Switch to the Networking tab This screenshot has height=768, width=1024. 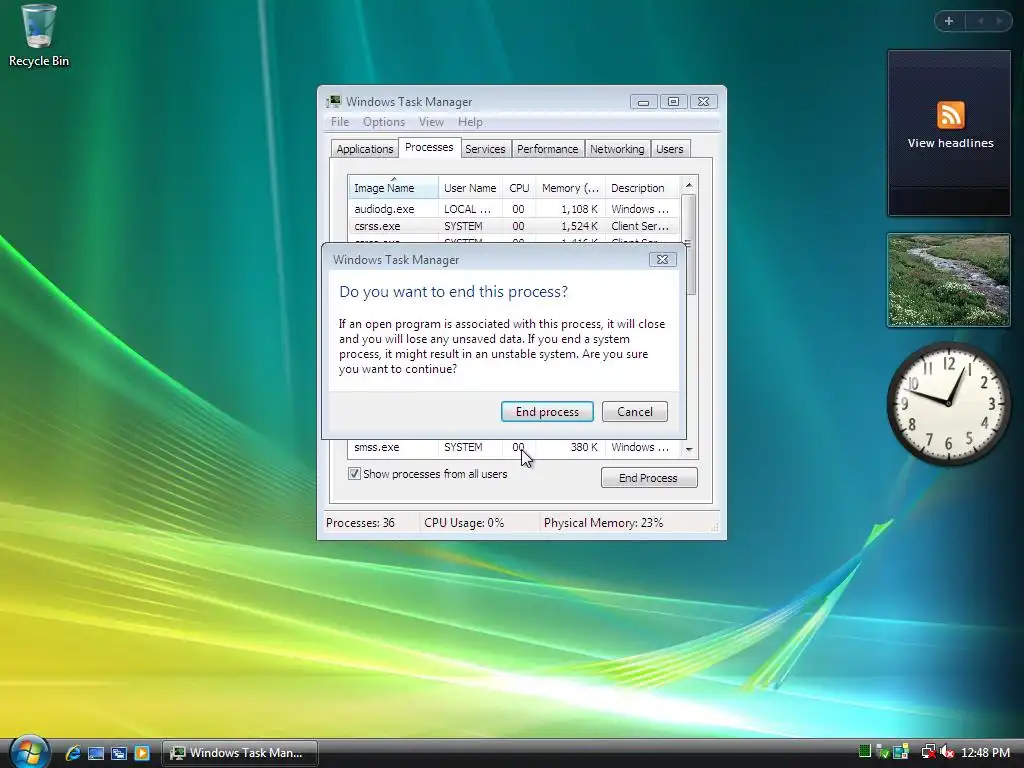617,149
